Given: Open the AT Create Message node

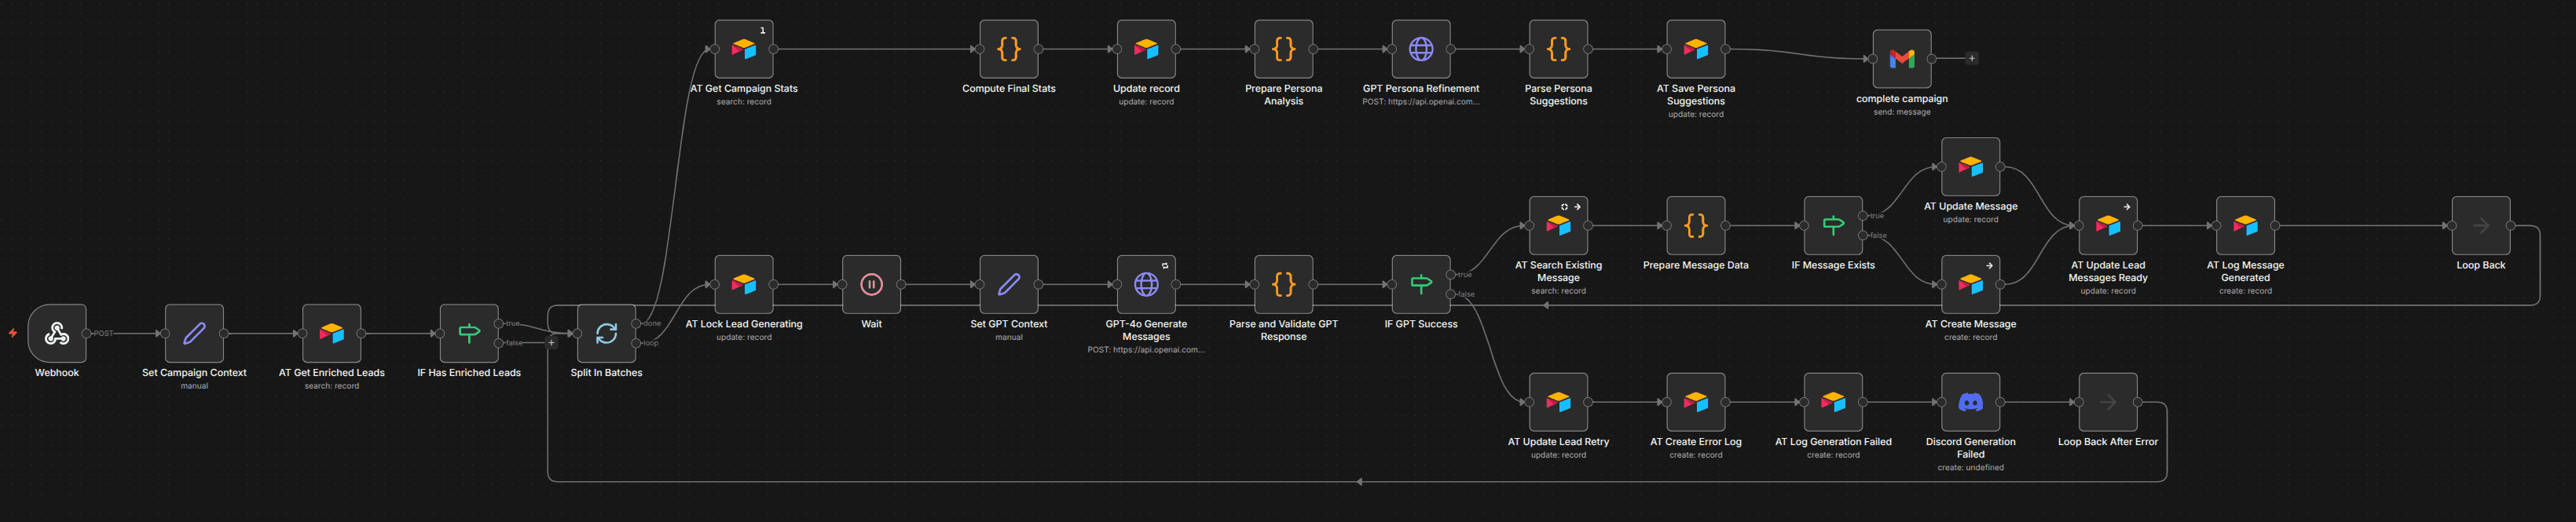Looking at the screenshot, I should [1971, 284].
